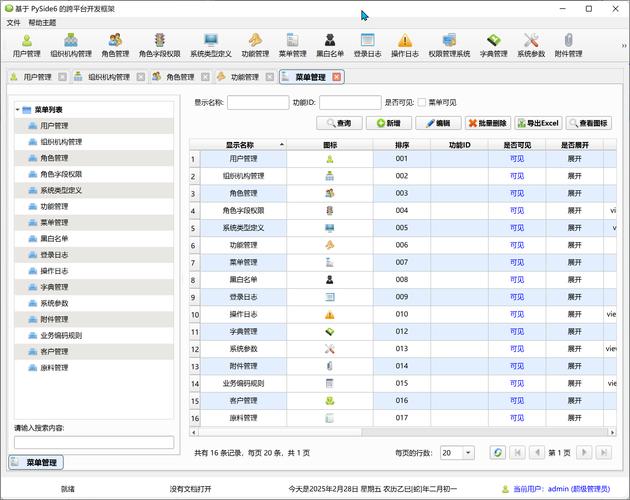The width and height of the screenshot is (630, 500).
Task: Click 排序 cell 015
Action: pos(402,383)
